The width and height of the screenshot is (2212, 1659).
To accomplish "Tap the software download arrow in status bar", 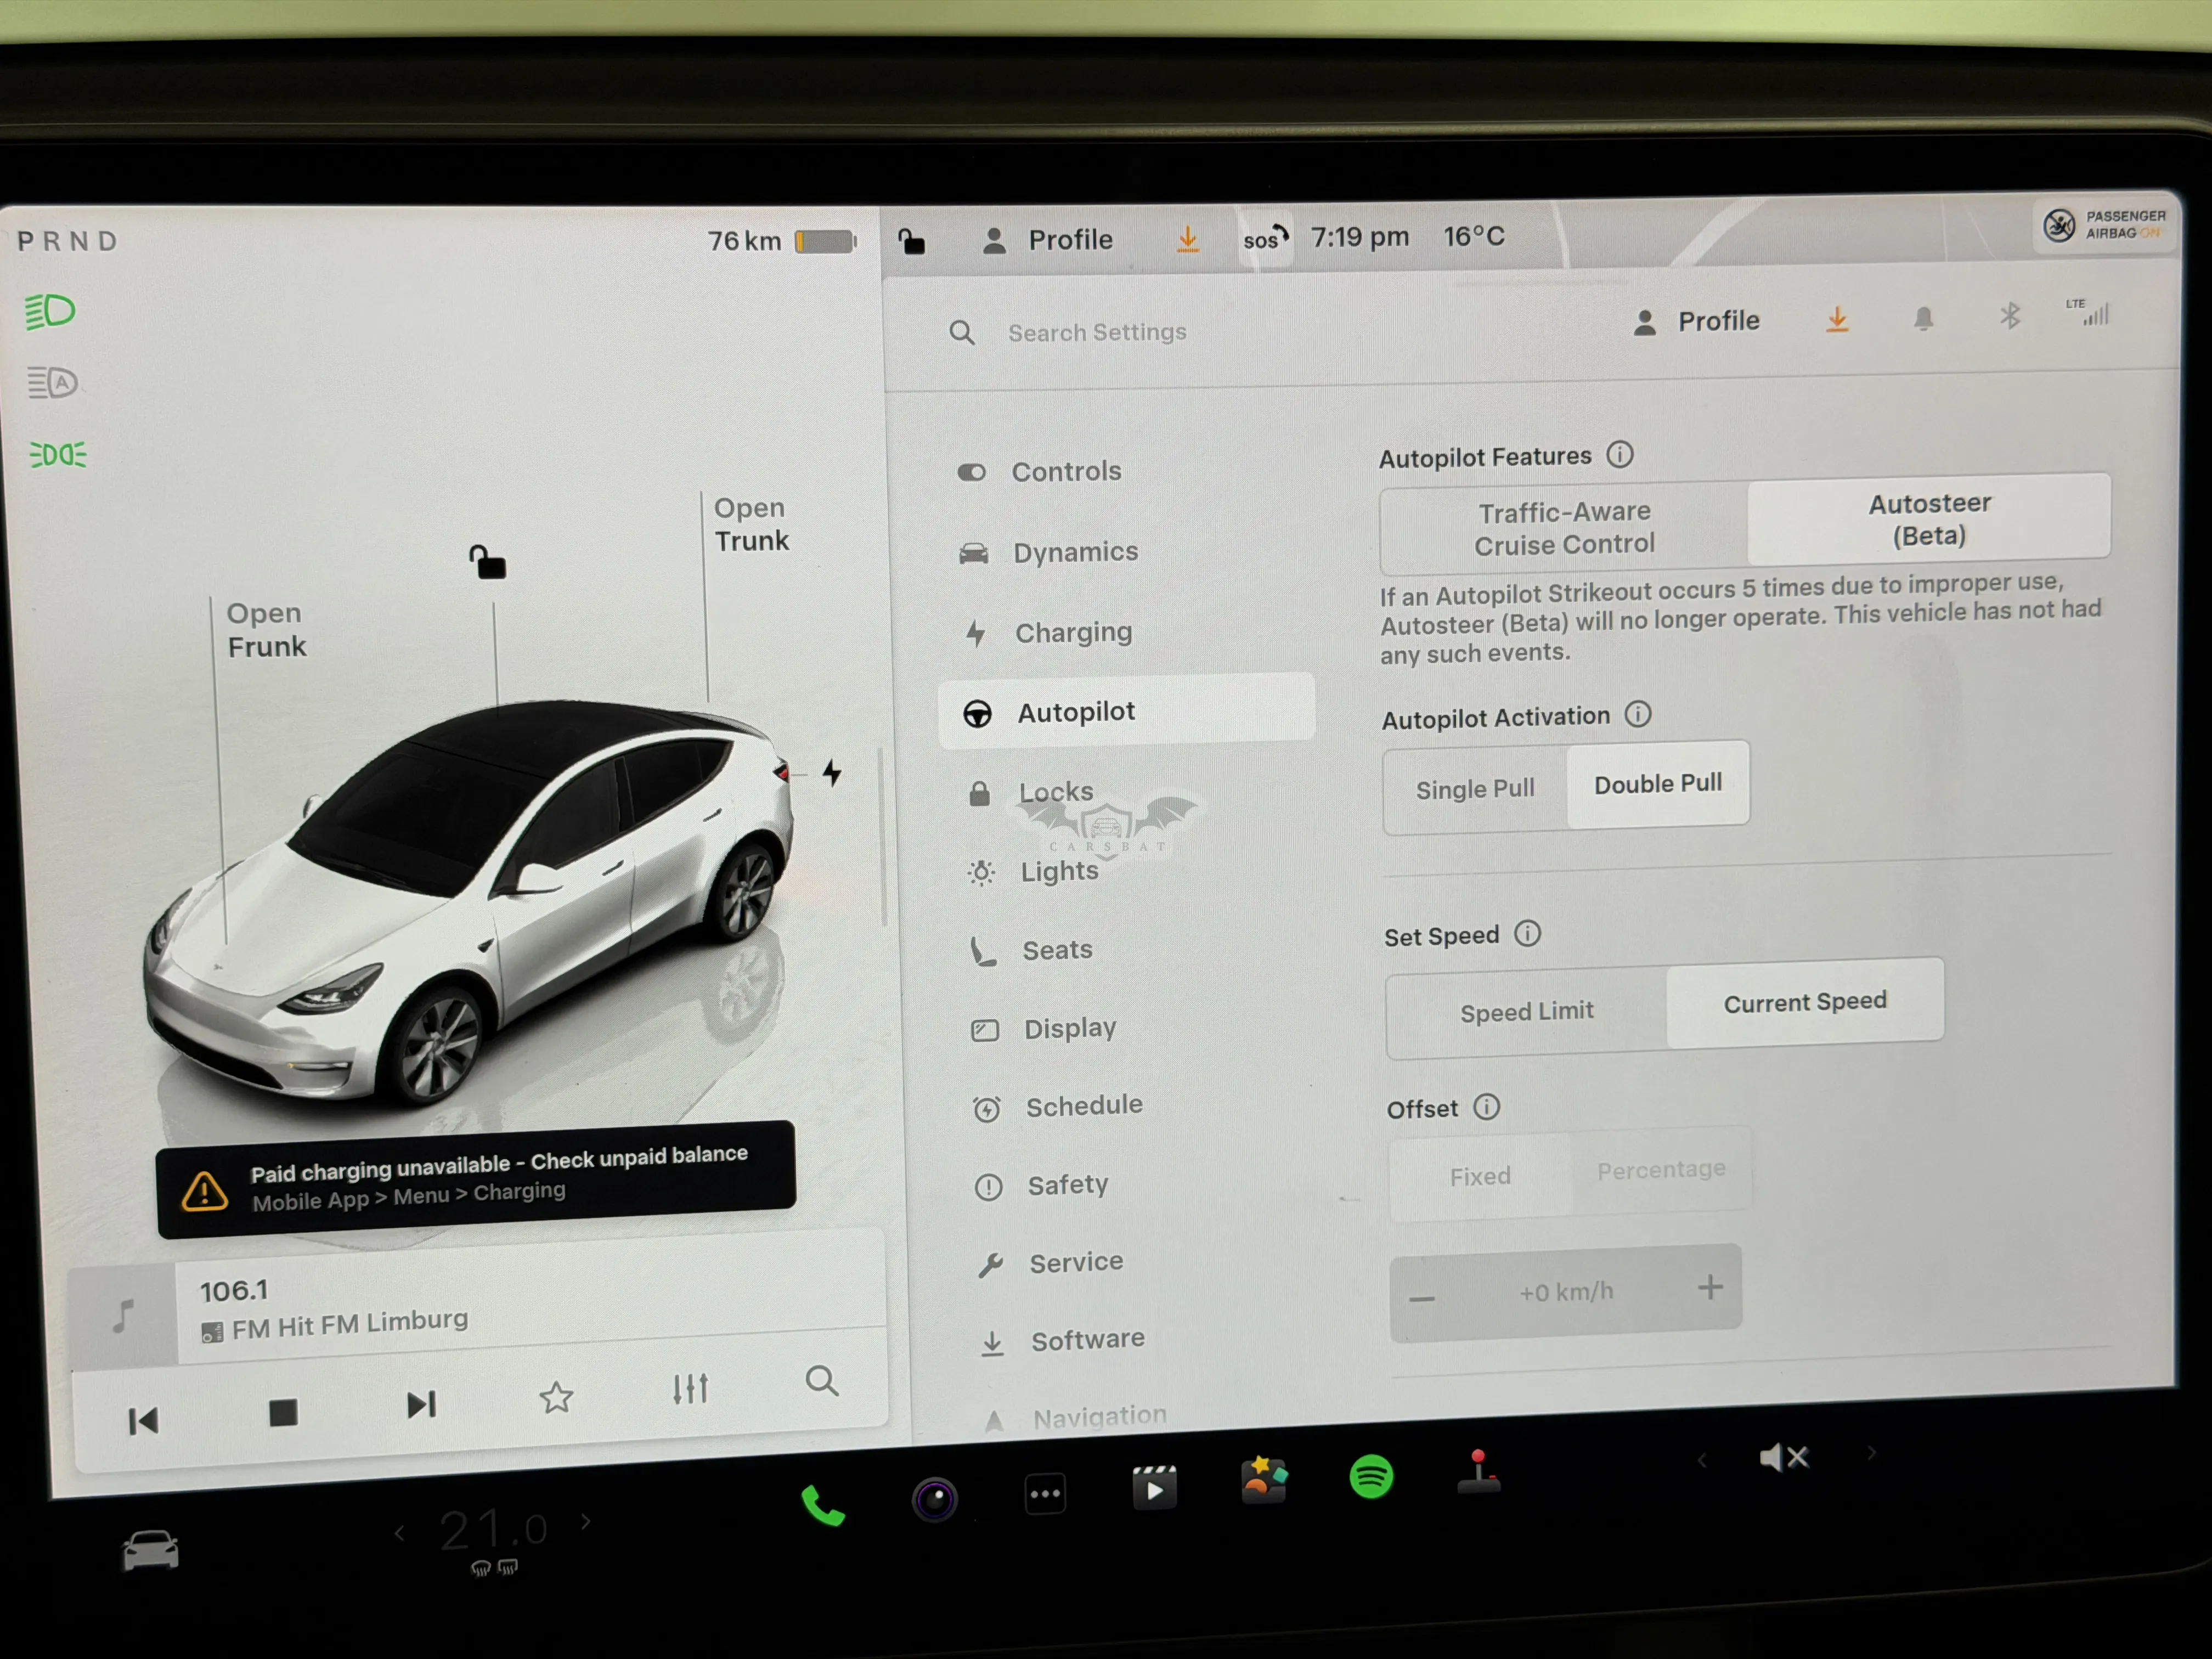I will (x=1187, y=239).
